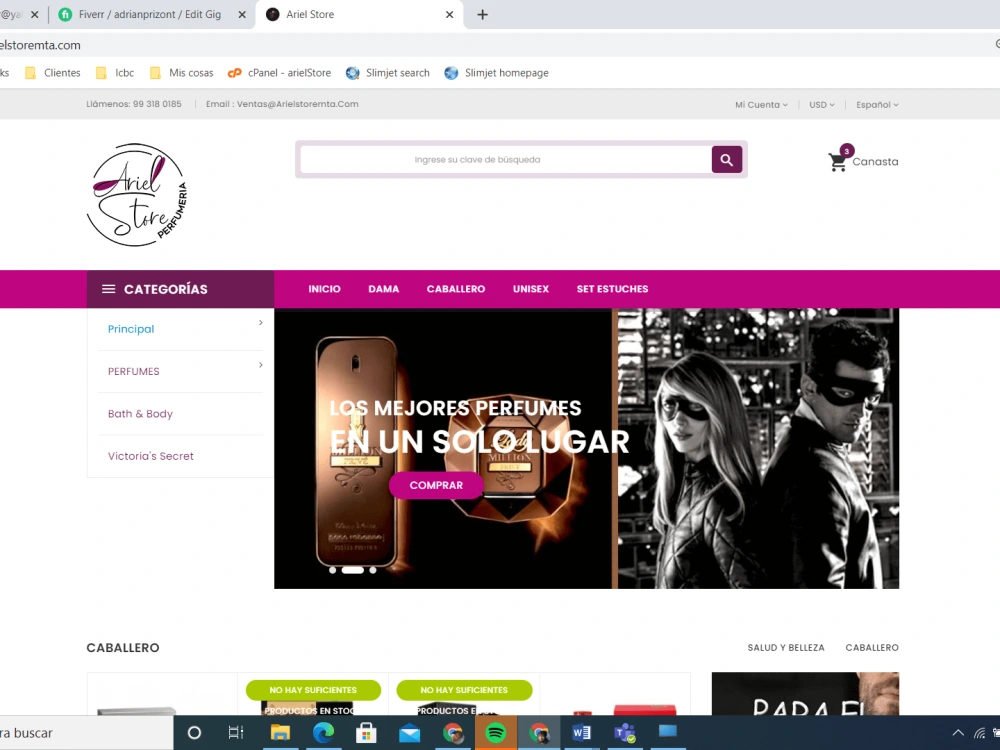Click the Email Ventas@Arielstoremta.Com text
1000x750 pixels.
pos(282,104)
